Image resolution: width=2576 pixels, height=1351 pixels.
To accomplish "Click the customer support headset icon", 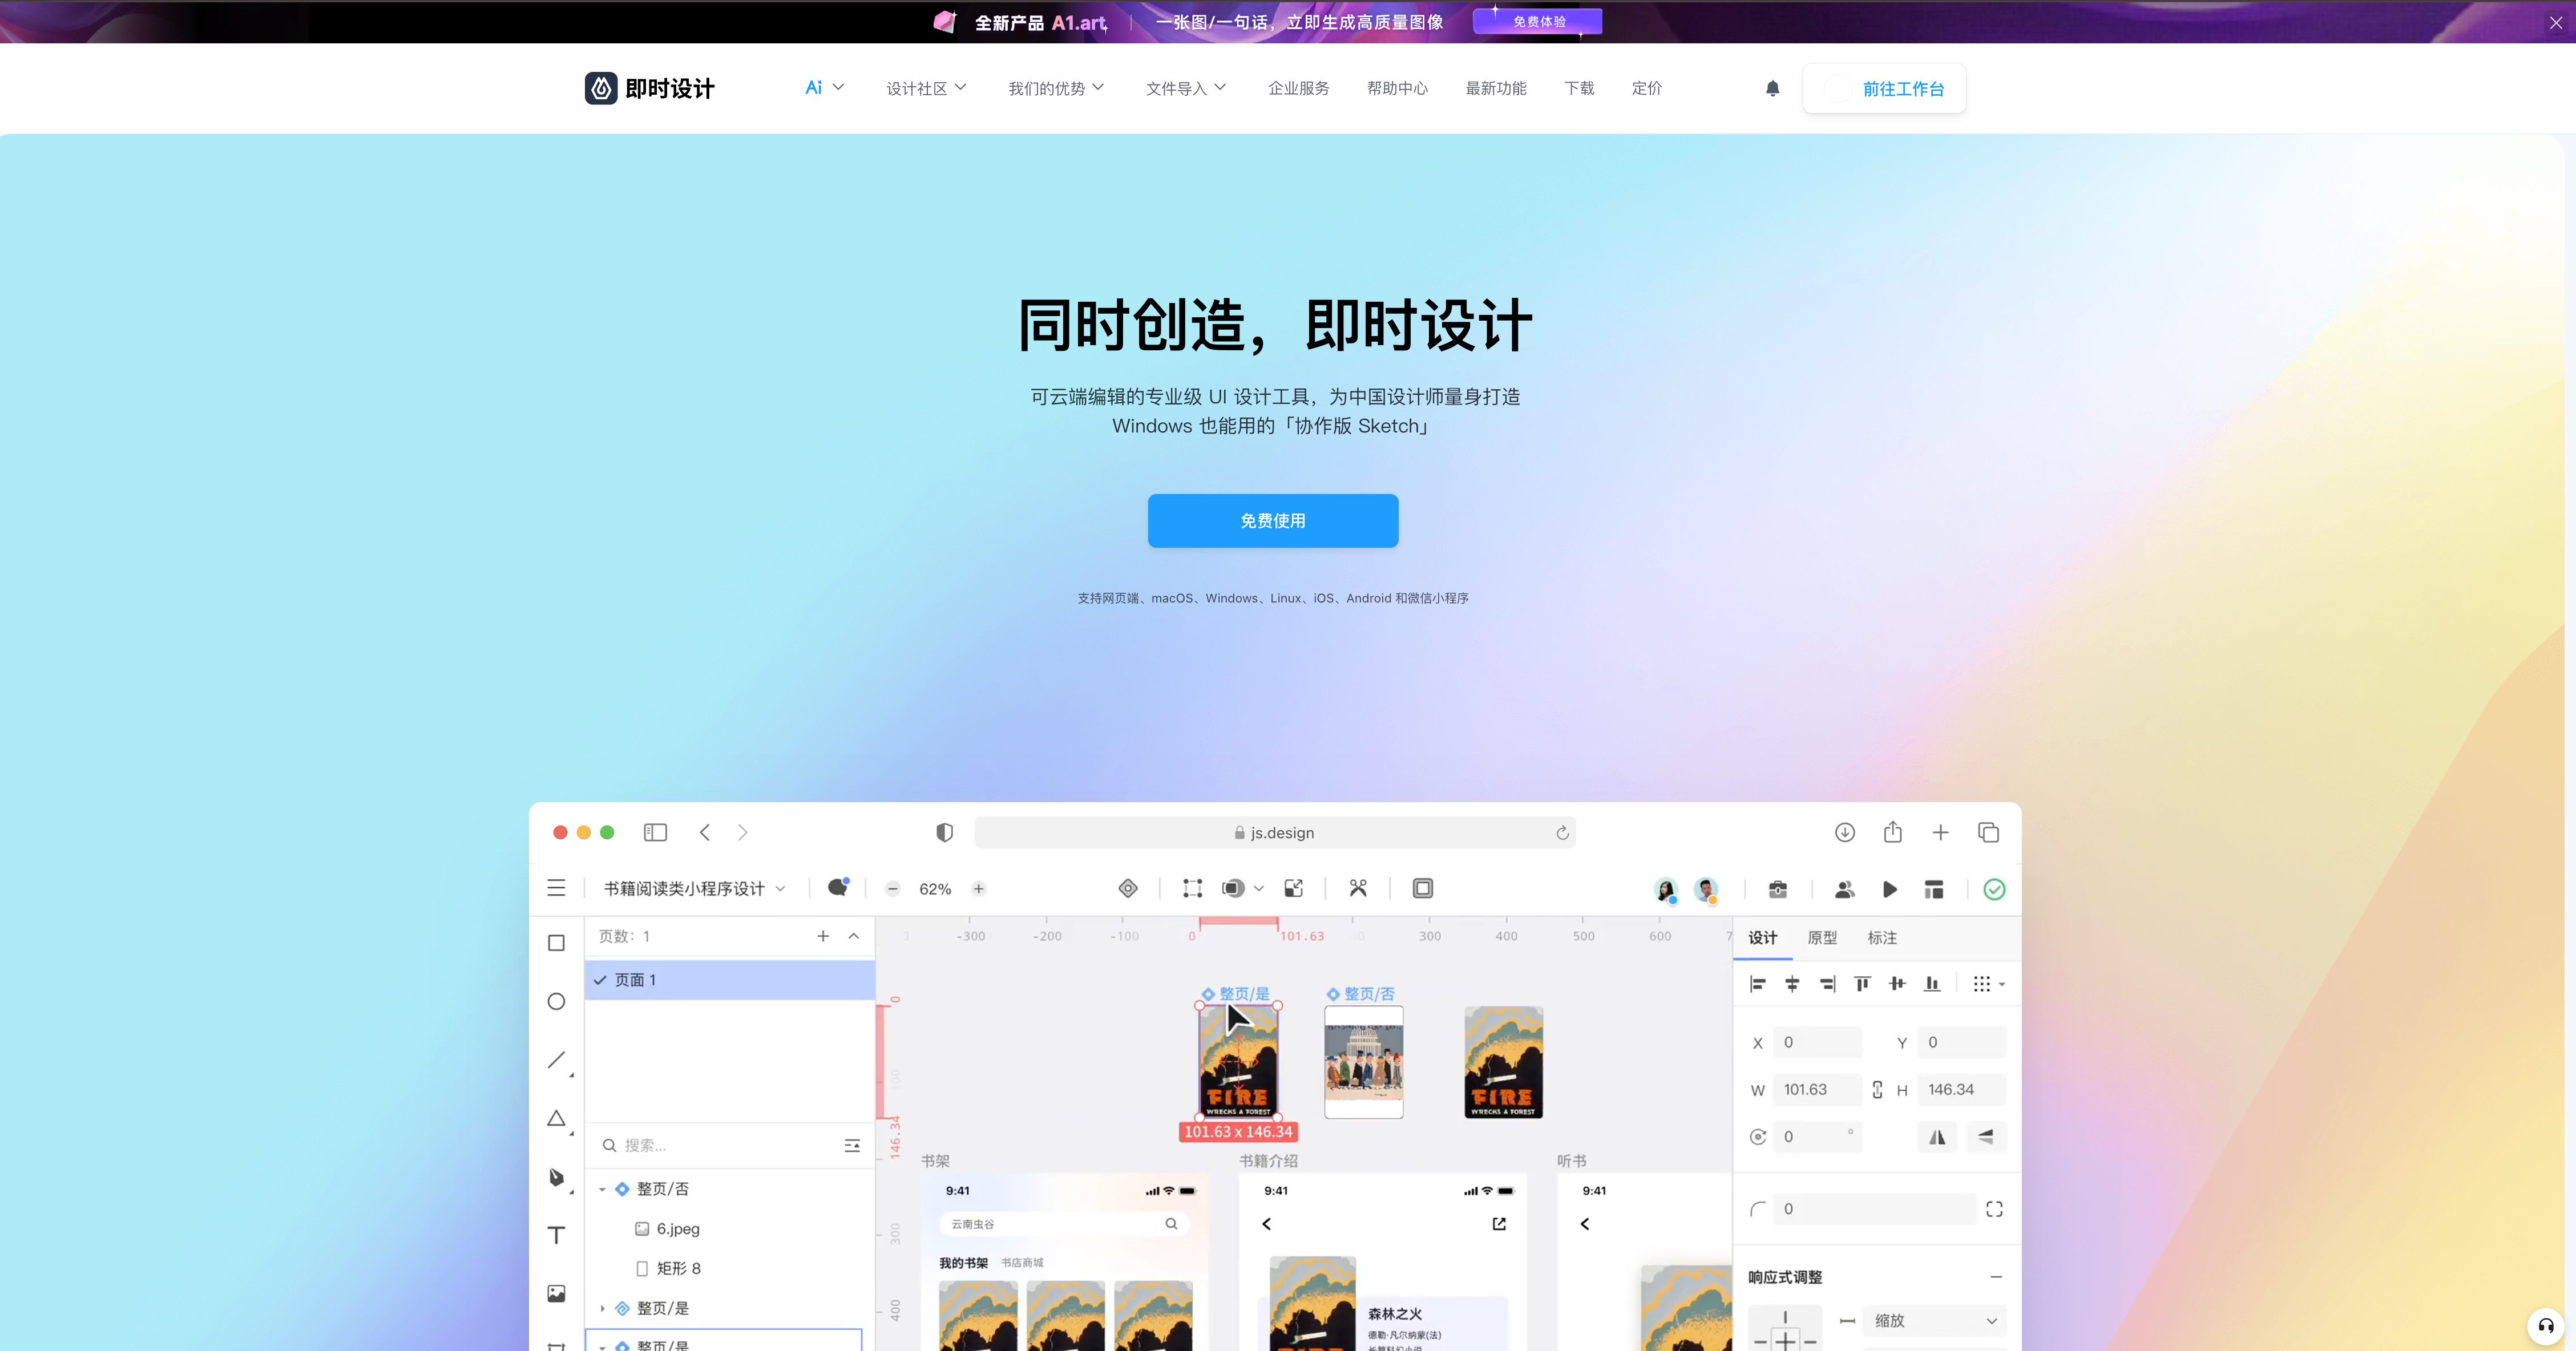I will coord(2546,1326).
